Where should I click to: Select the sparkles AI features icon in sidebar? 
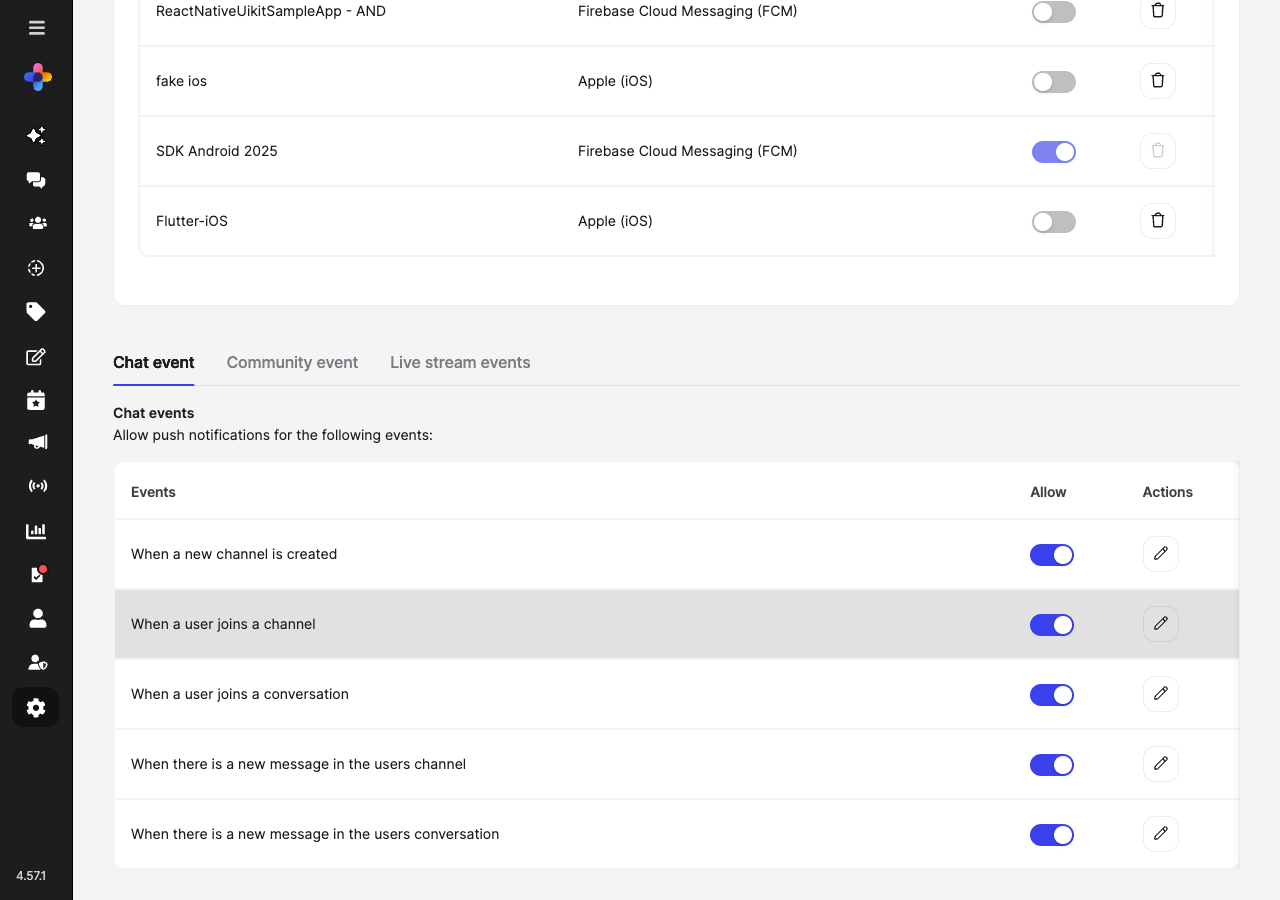coord(36,135)
